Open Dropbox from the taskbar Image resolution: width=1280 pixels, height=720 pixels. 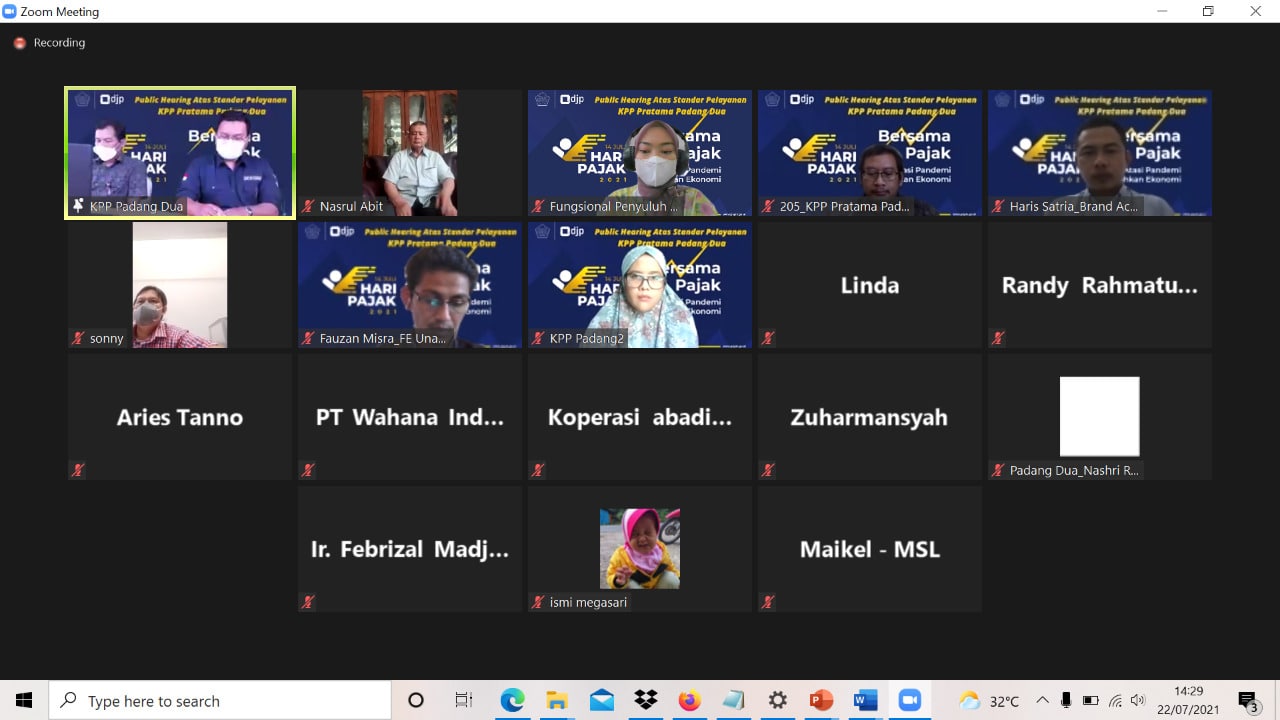(x=646, y=700)
